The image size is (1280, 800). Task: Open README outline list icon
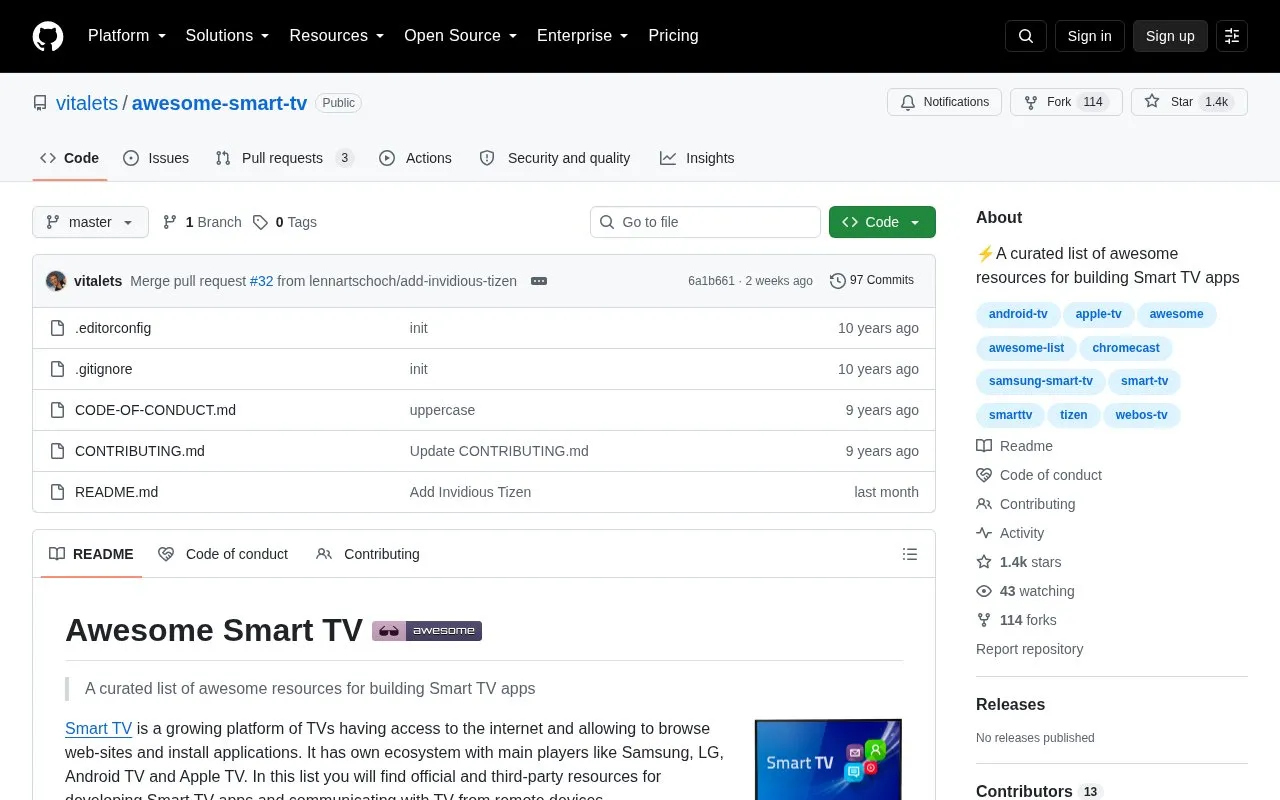pyautogui.click(x=910, y=554)
